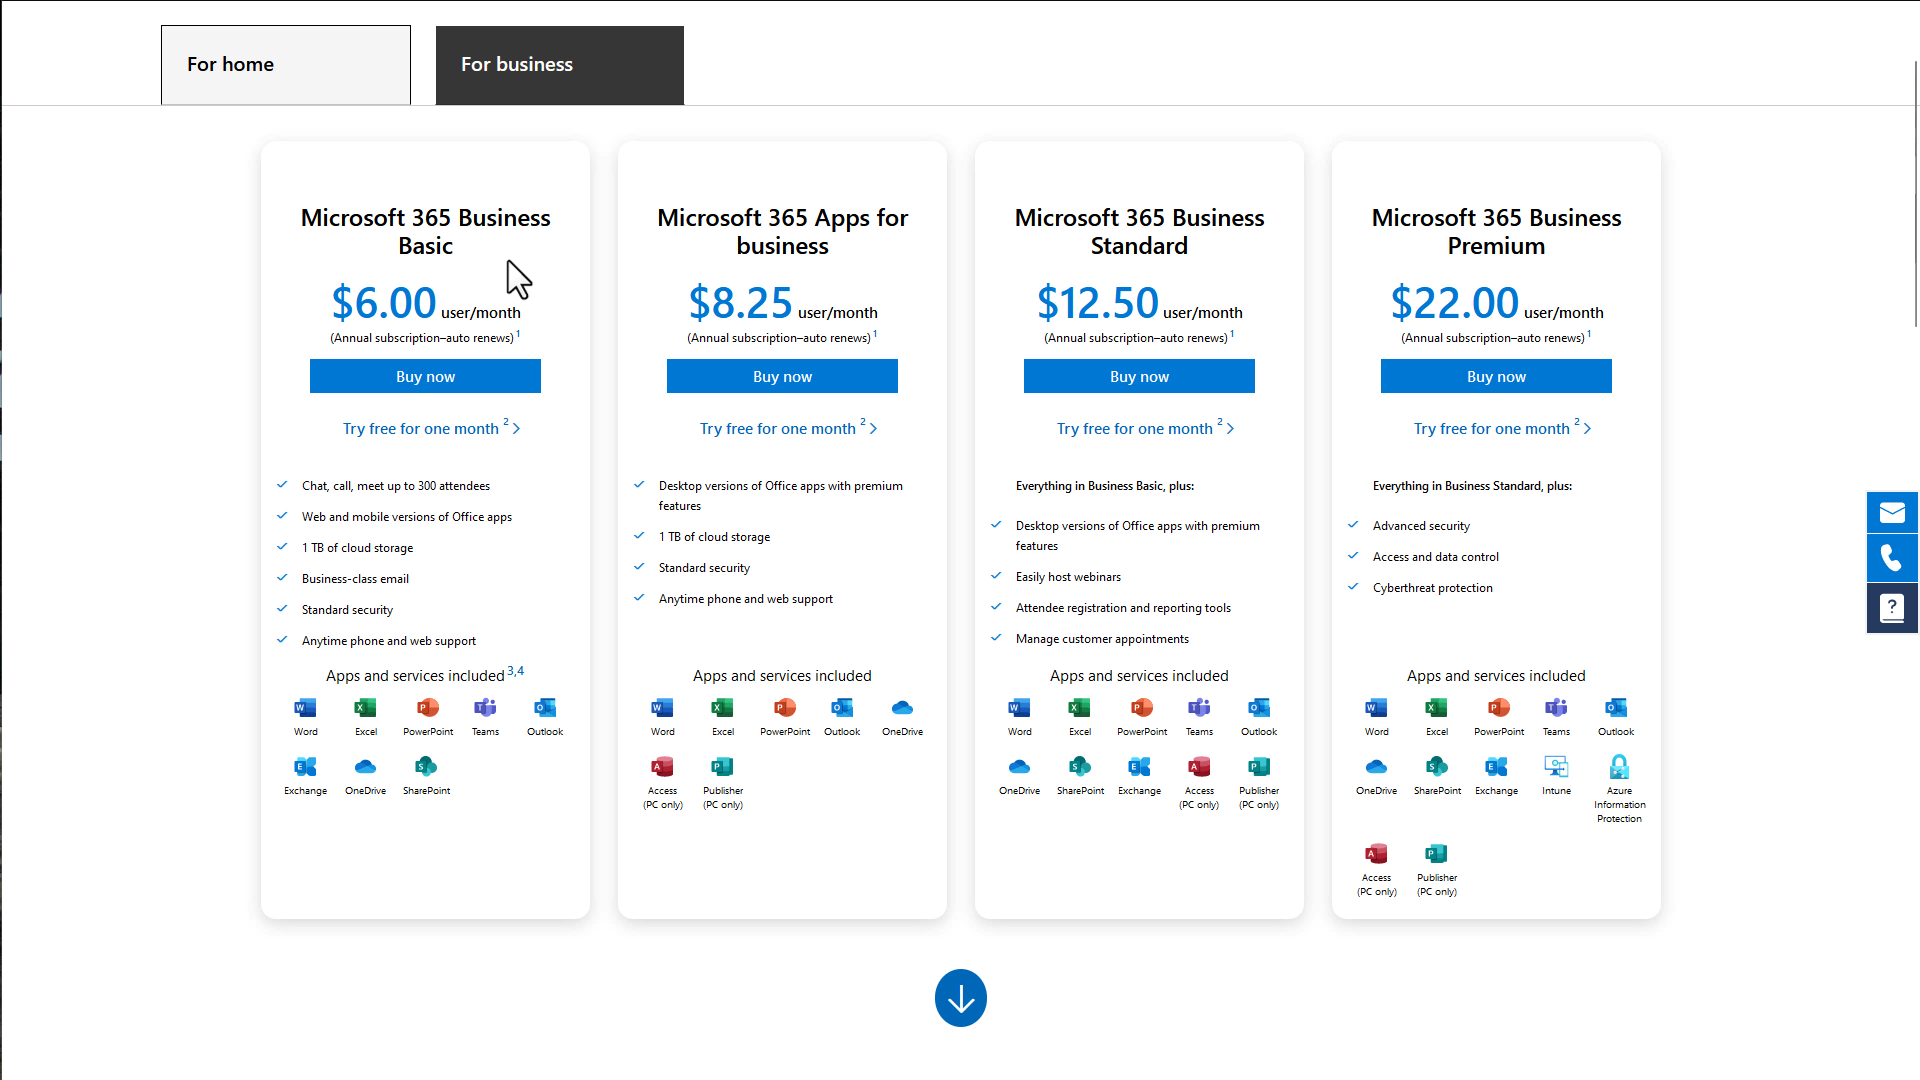Click the scroll down arrow button
The image size is (1920, 1080).
coord(961,998)
